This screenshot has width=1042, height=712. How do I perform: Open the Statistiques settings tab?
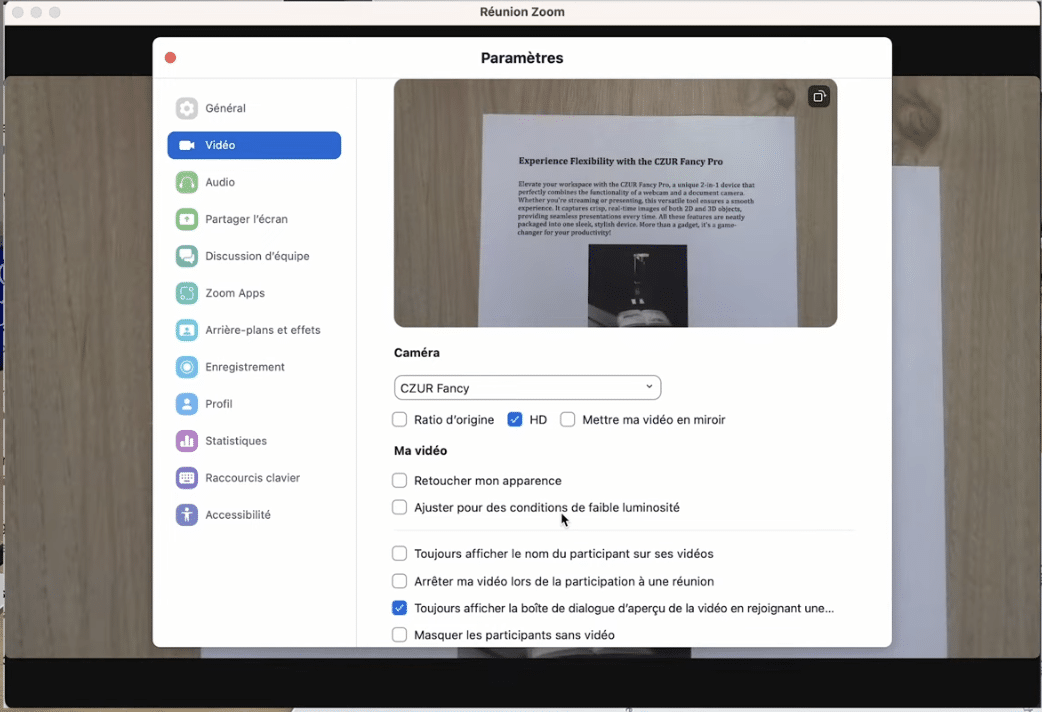click(235, 441)
